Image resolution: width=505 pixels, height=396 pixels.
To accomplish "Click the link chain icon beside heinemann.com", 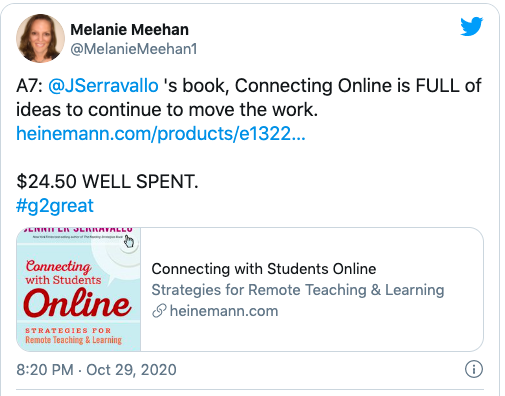I will 159,311.
